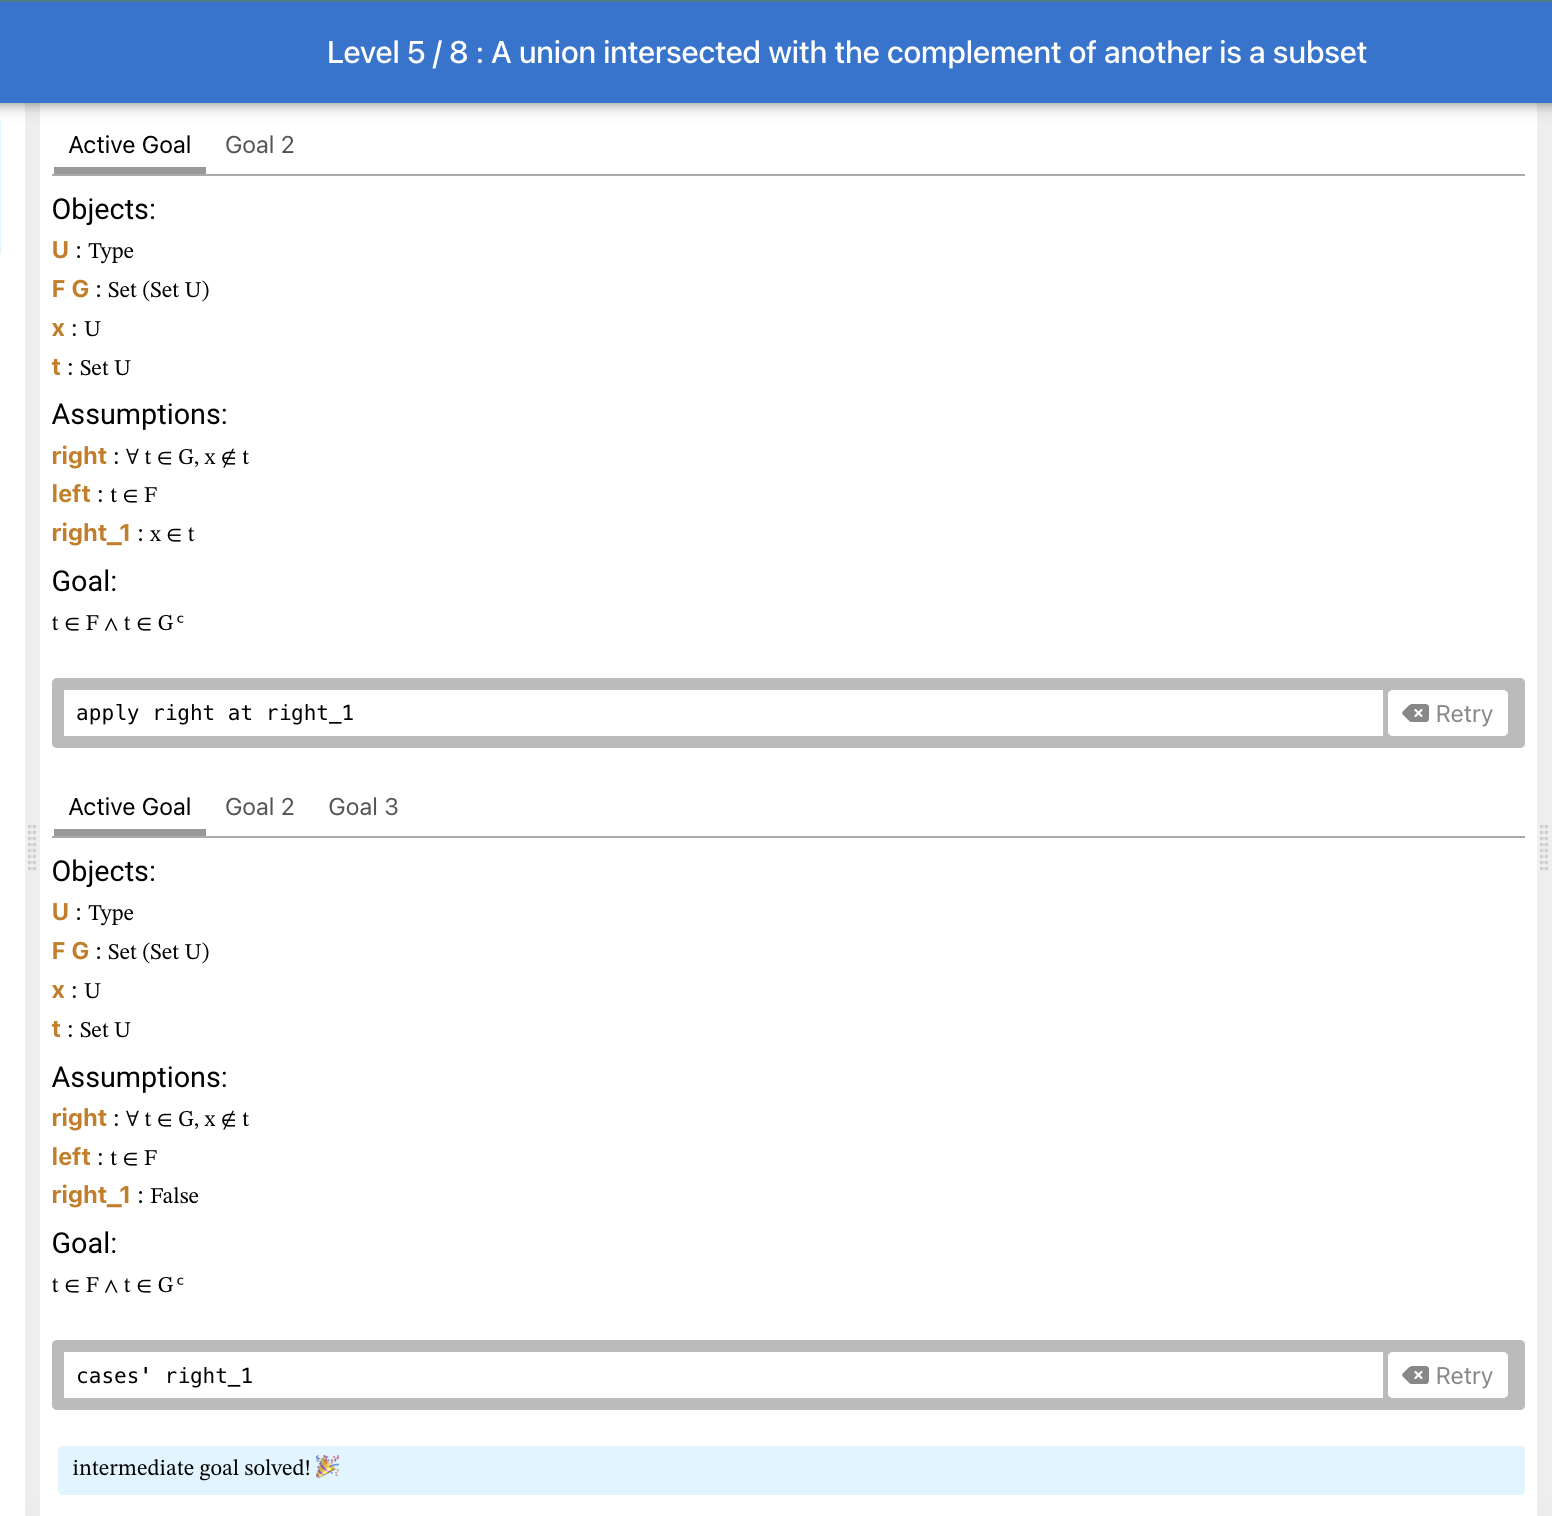
Task: Click the "intermediate goal solved!" message banner
Action: pos(791,1470)
